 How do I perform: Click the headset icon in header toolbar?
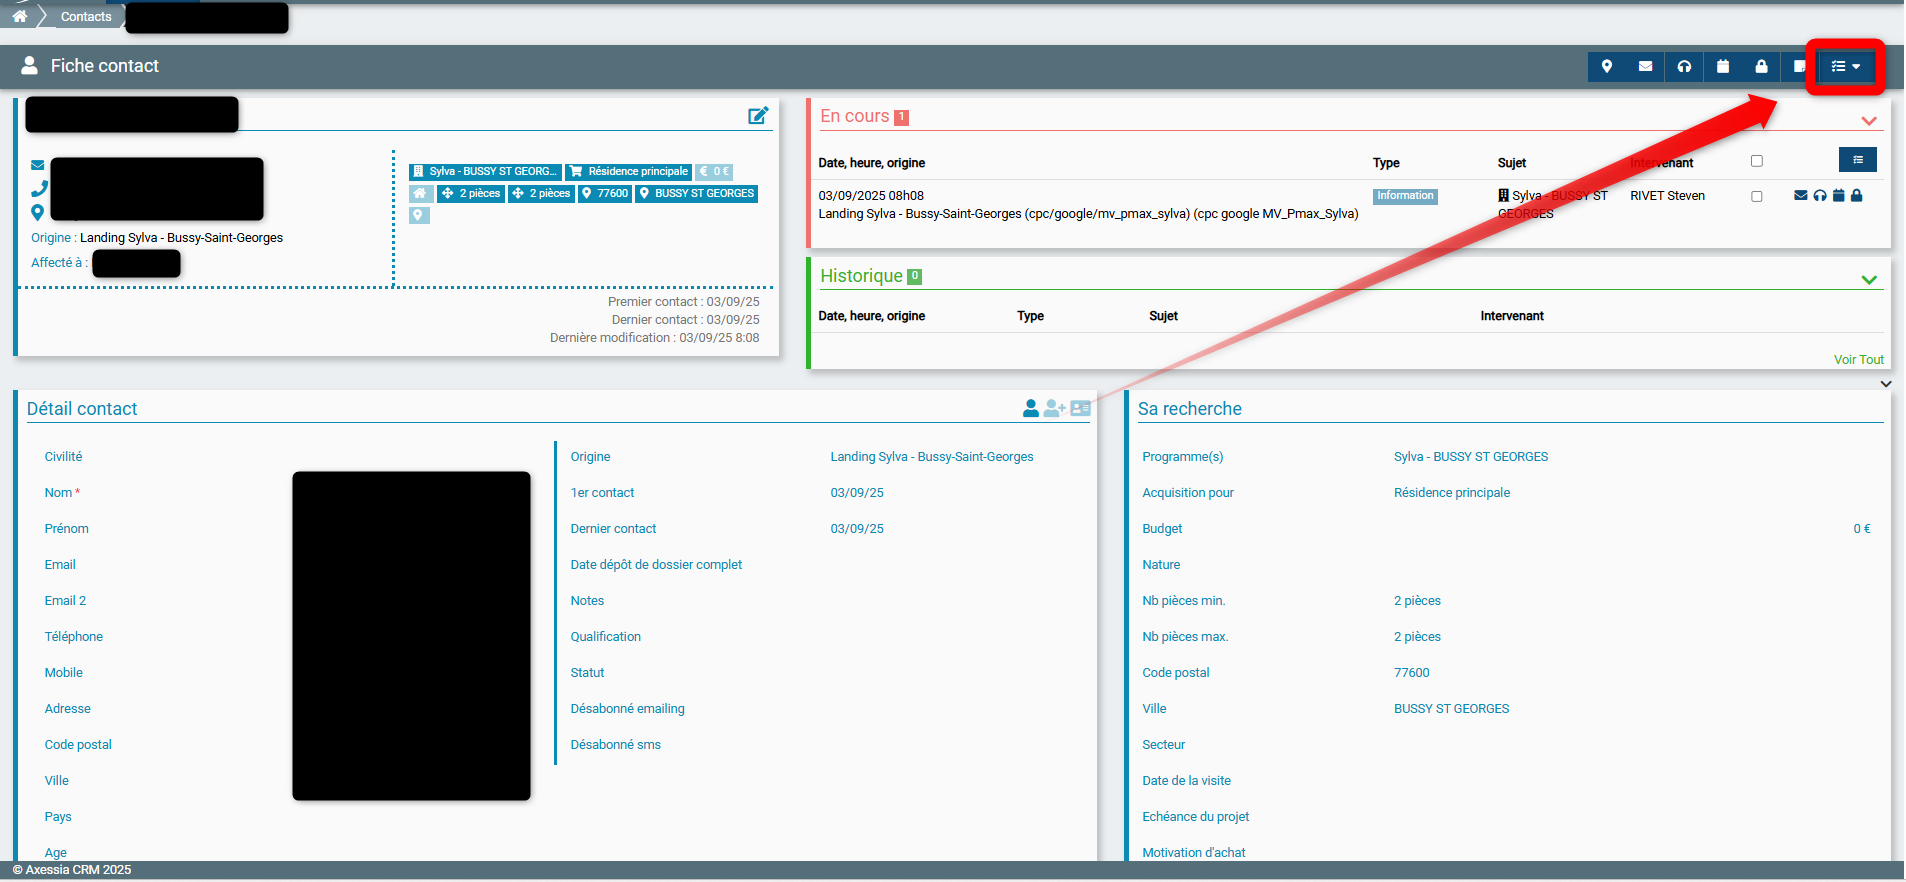pyautogui.click(x=1684, y=66)
